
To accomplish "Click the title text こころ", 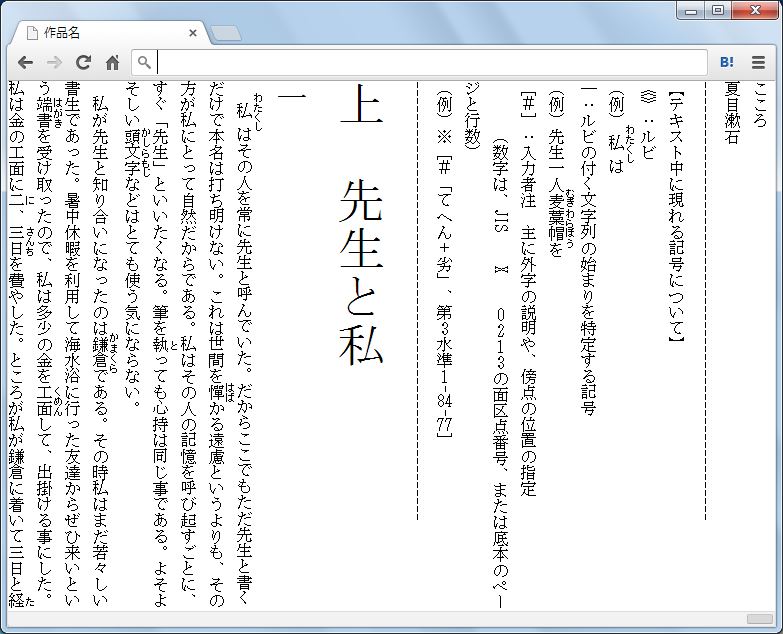I will [x=760, y=105].
